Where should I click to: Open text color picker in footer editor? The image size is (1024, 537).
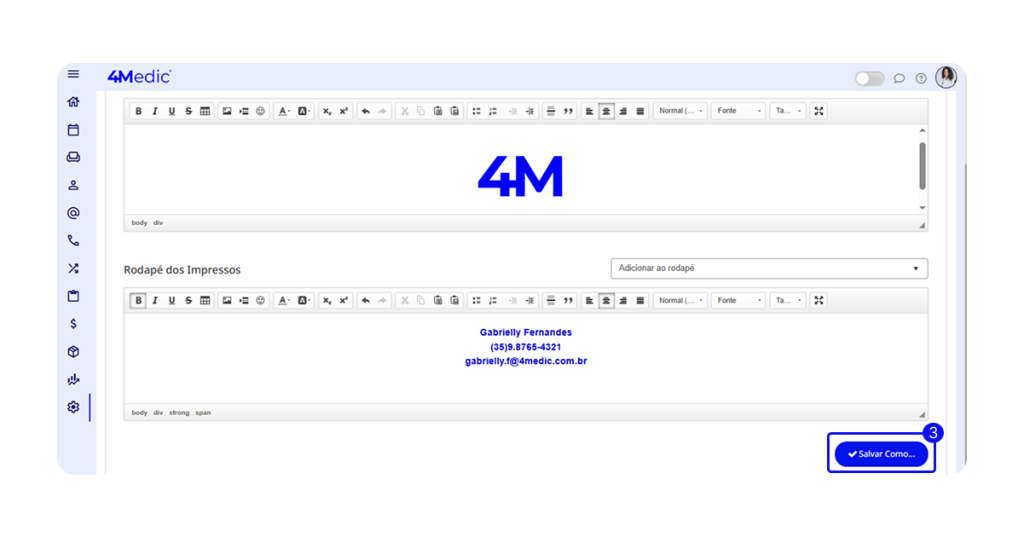pos(285,300)
